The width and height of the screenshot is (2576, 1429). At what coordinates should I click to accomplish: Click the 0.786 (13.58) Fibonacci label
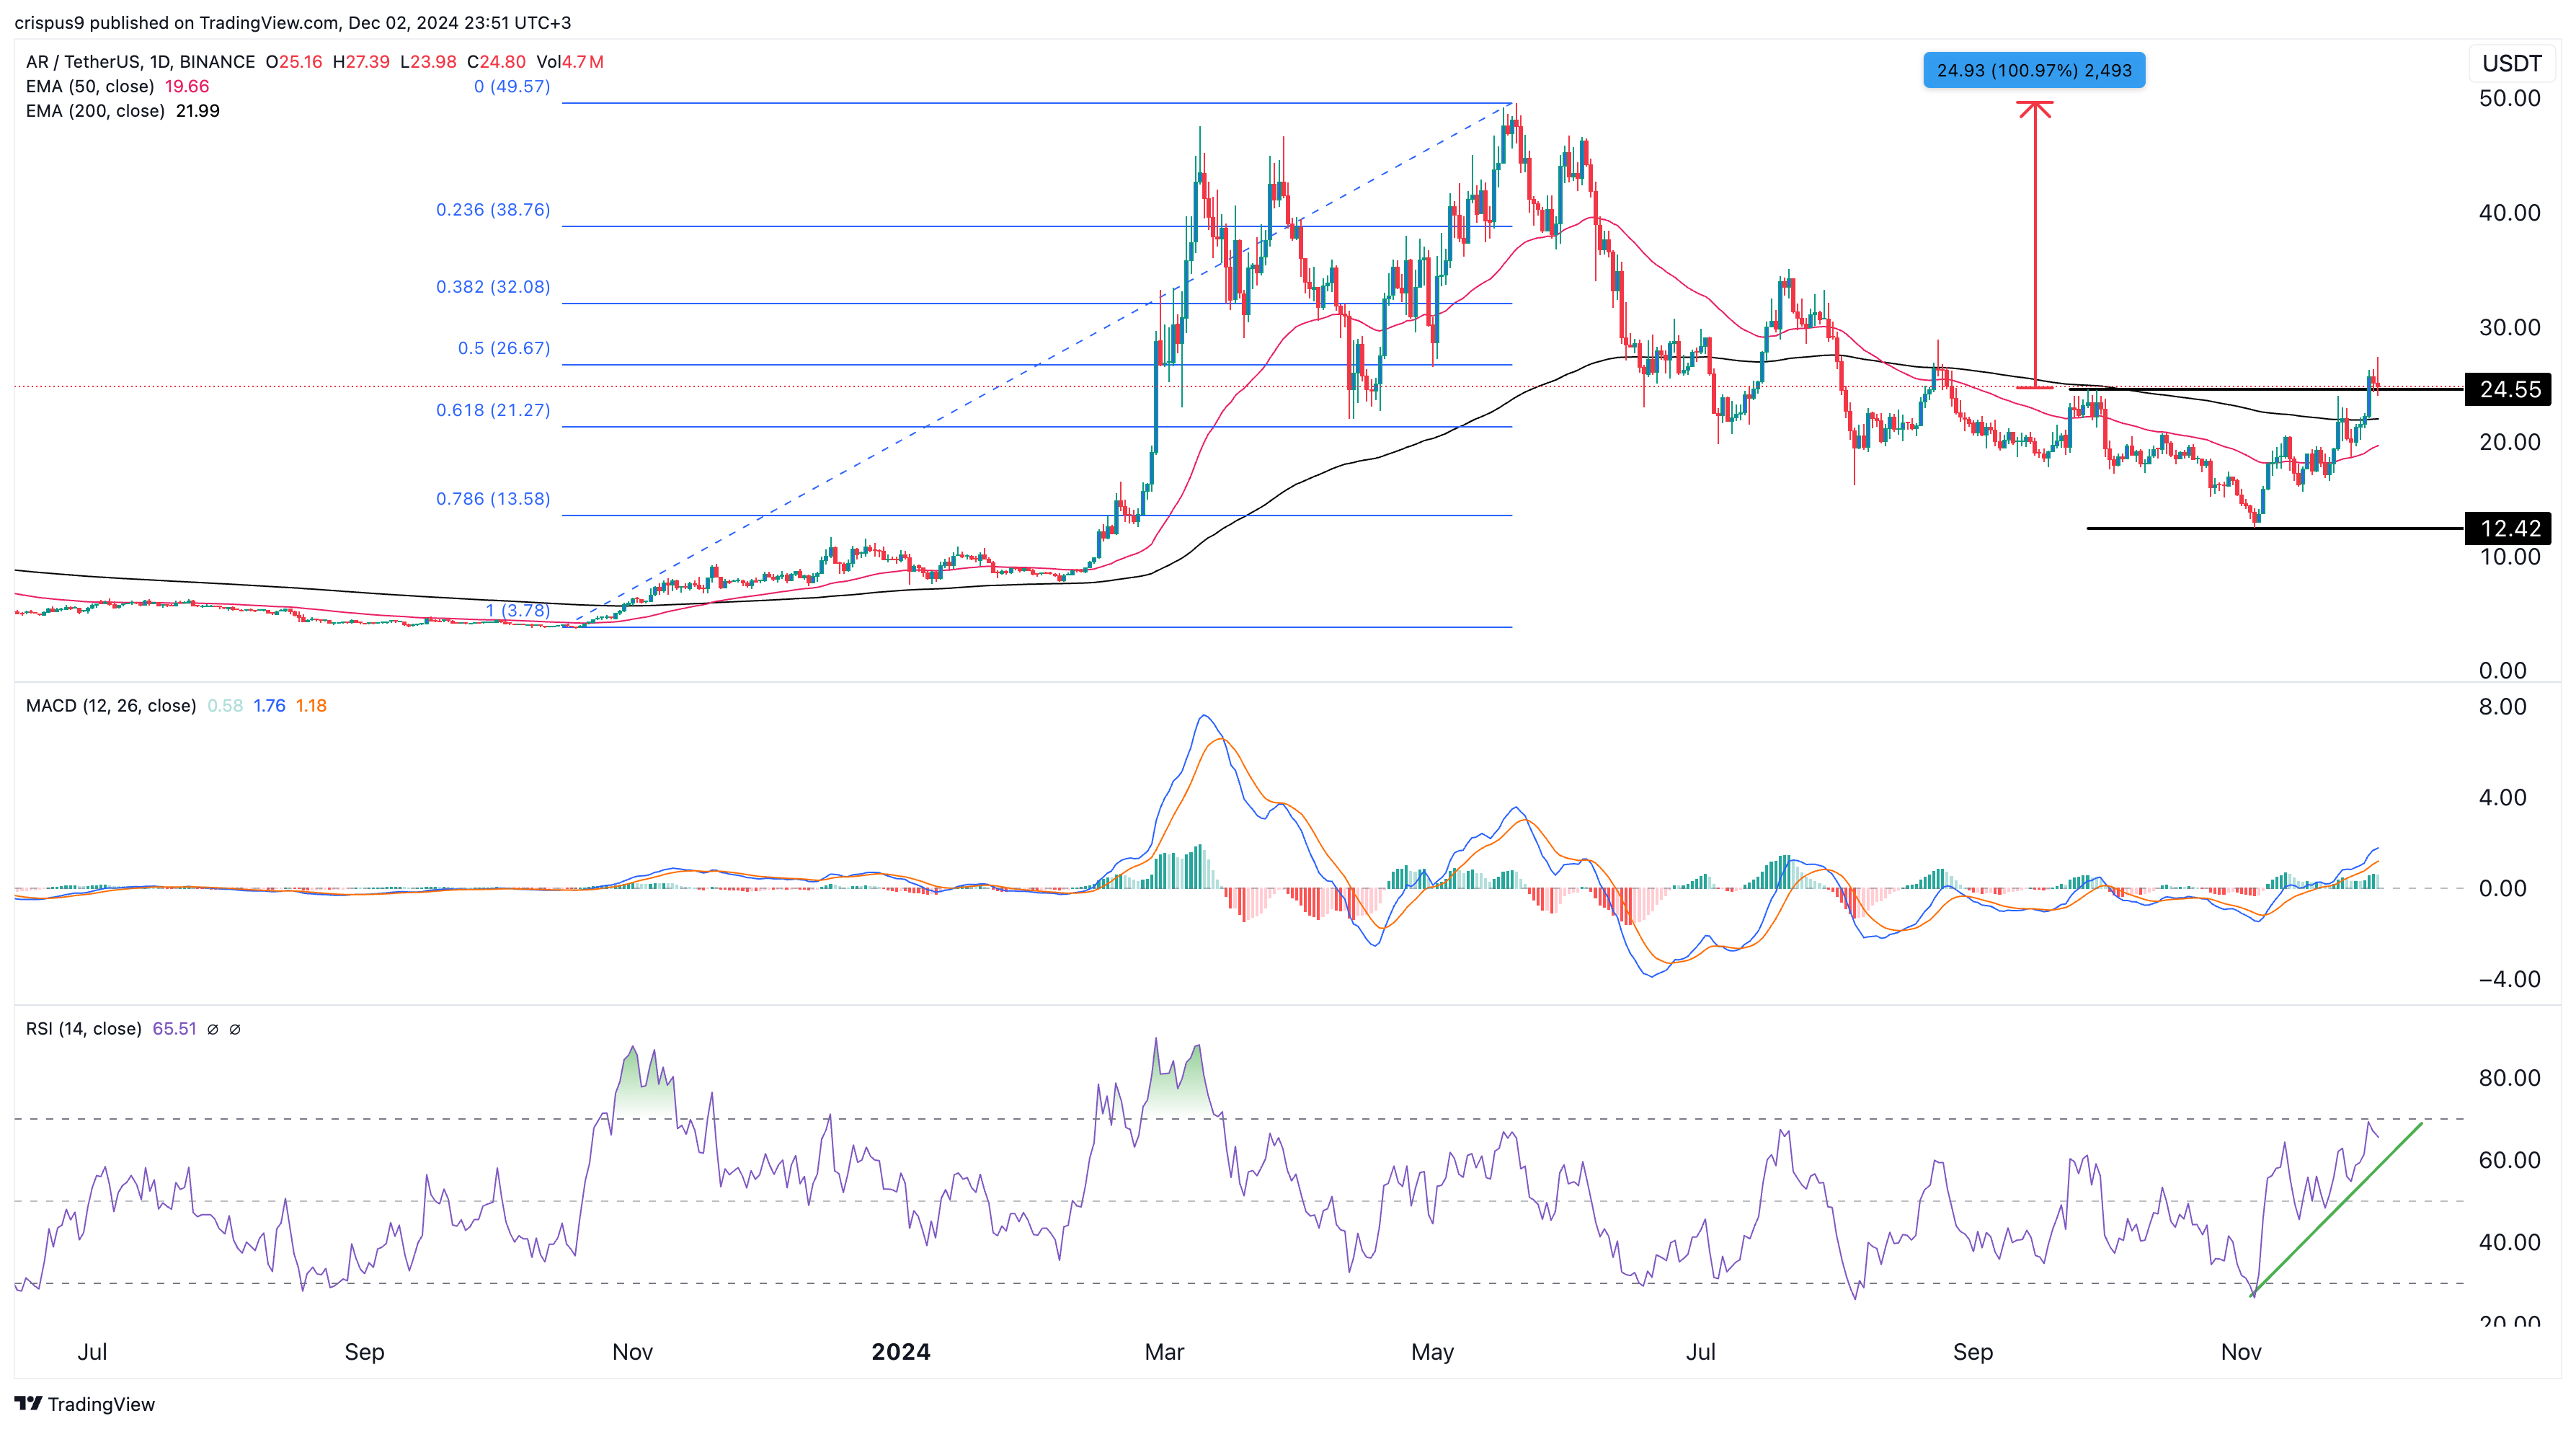point(493,498)
